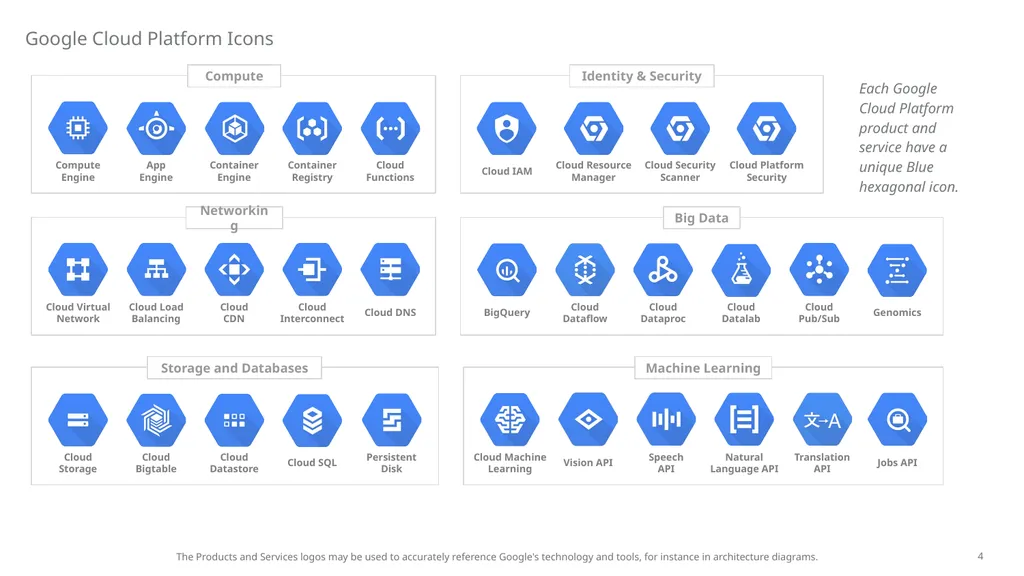1024x576 pixels.
Task: Click the BigQuery icon
Action: click(507, 270)
